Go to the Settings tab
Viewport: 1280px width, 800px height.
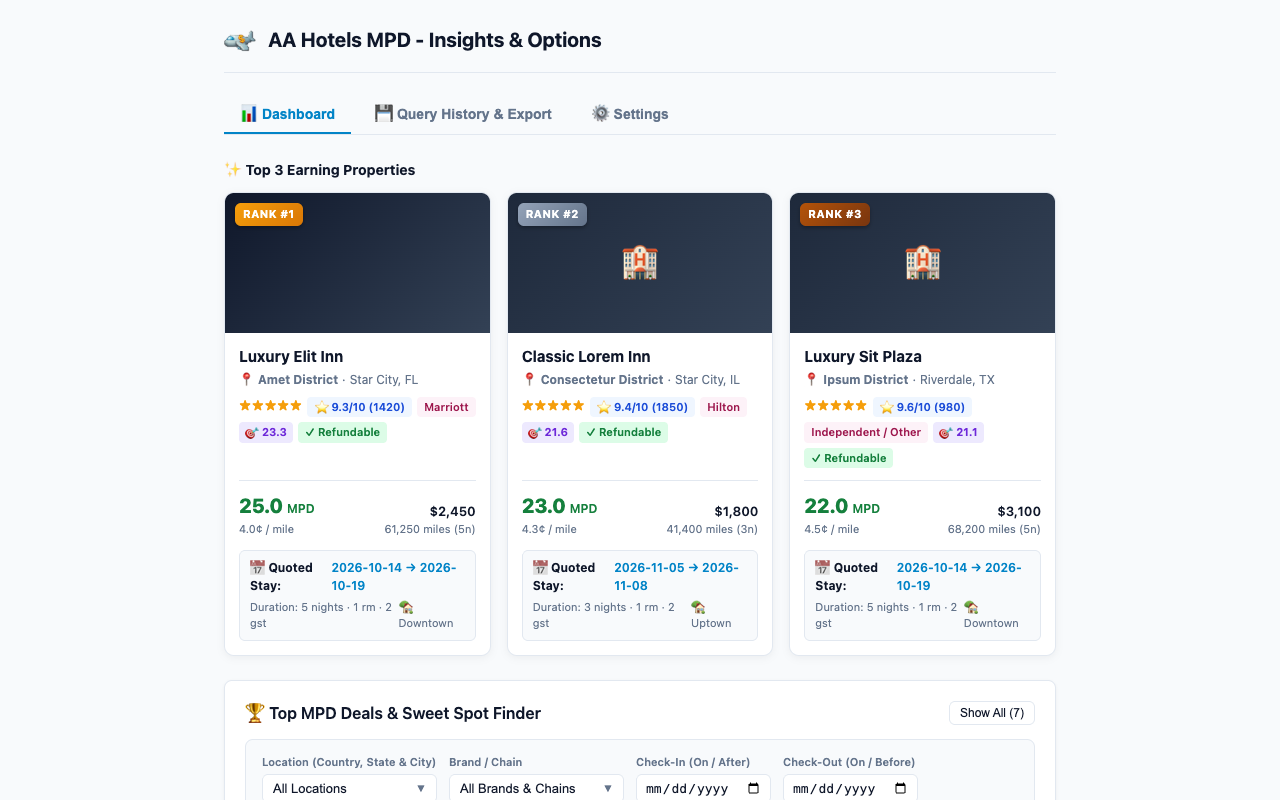[630, 114]
